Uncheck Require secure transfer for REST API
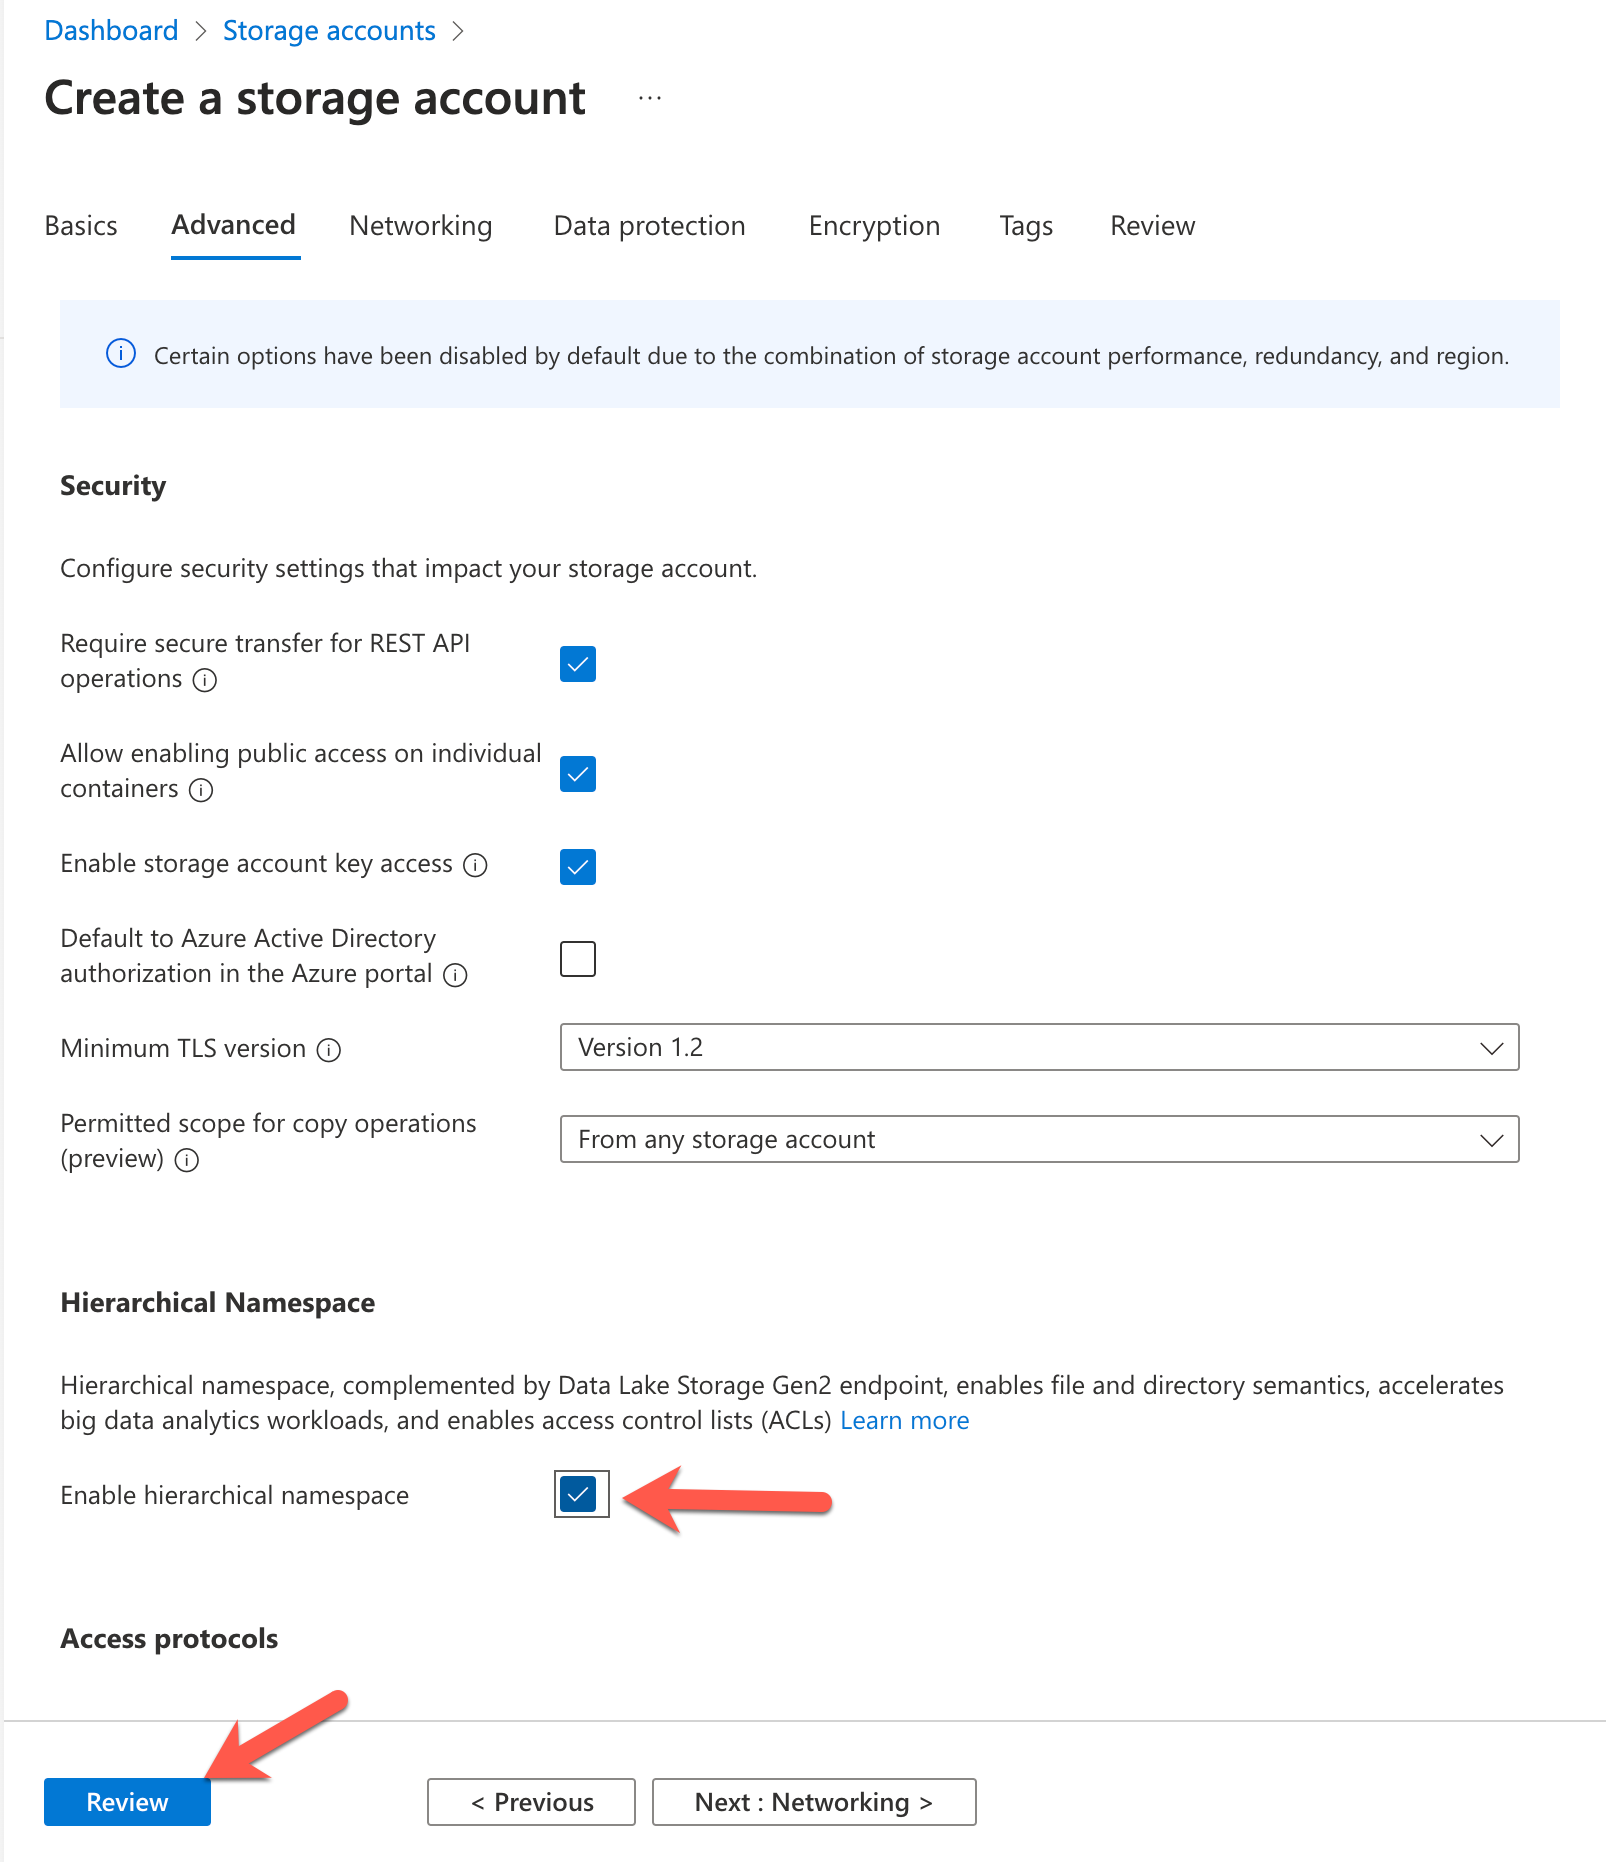The height and width of the screenshot is (1862, 1606). pyautogui.click(x=576, y=663)
